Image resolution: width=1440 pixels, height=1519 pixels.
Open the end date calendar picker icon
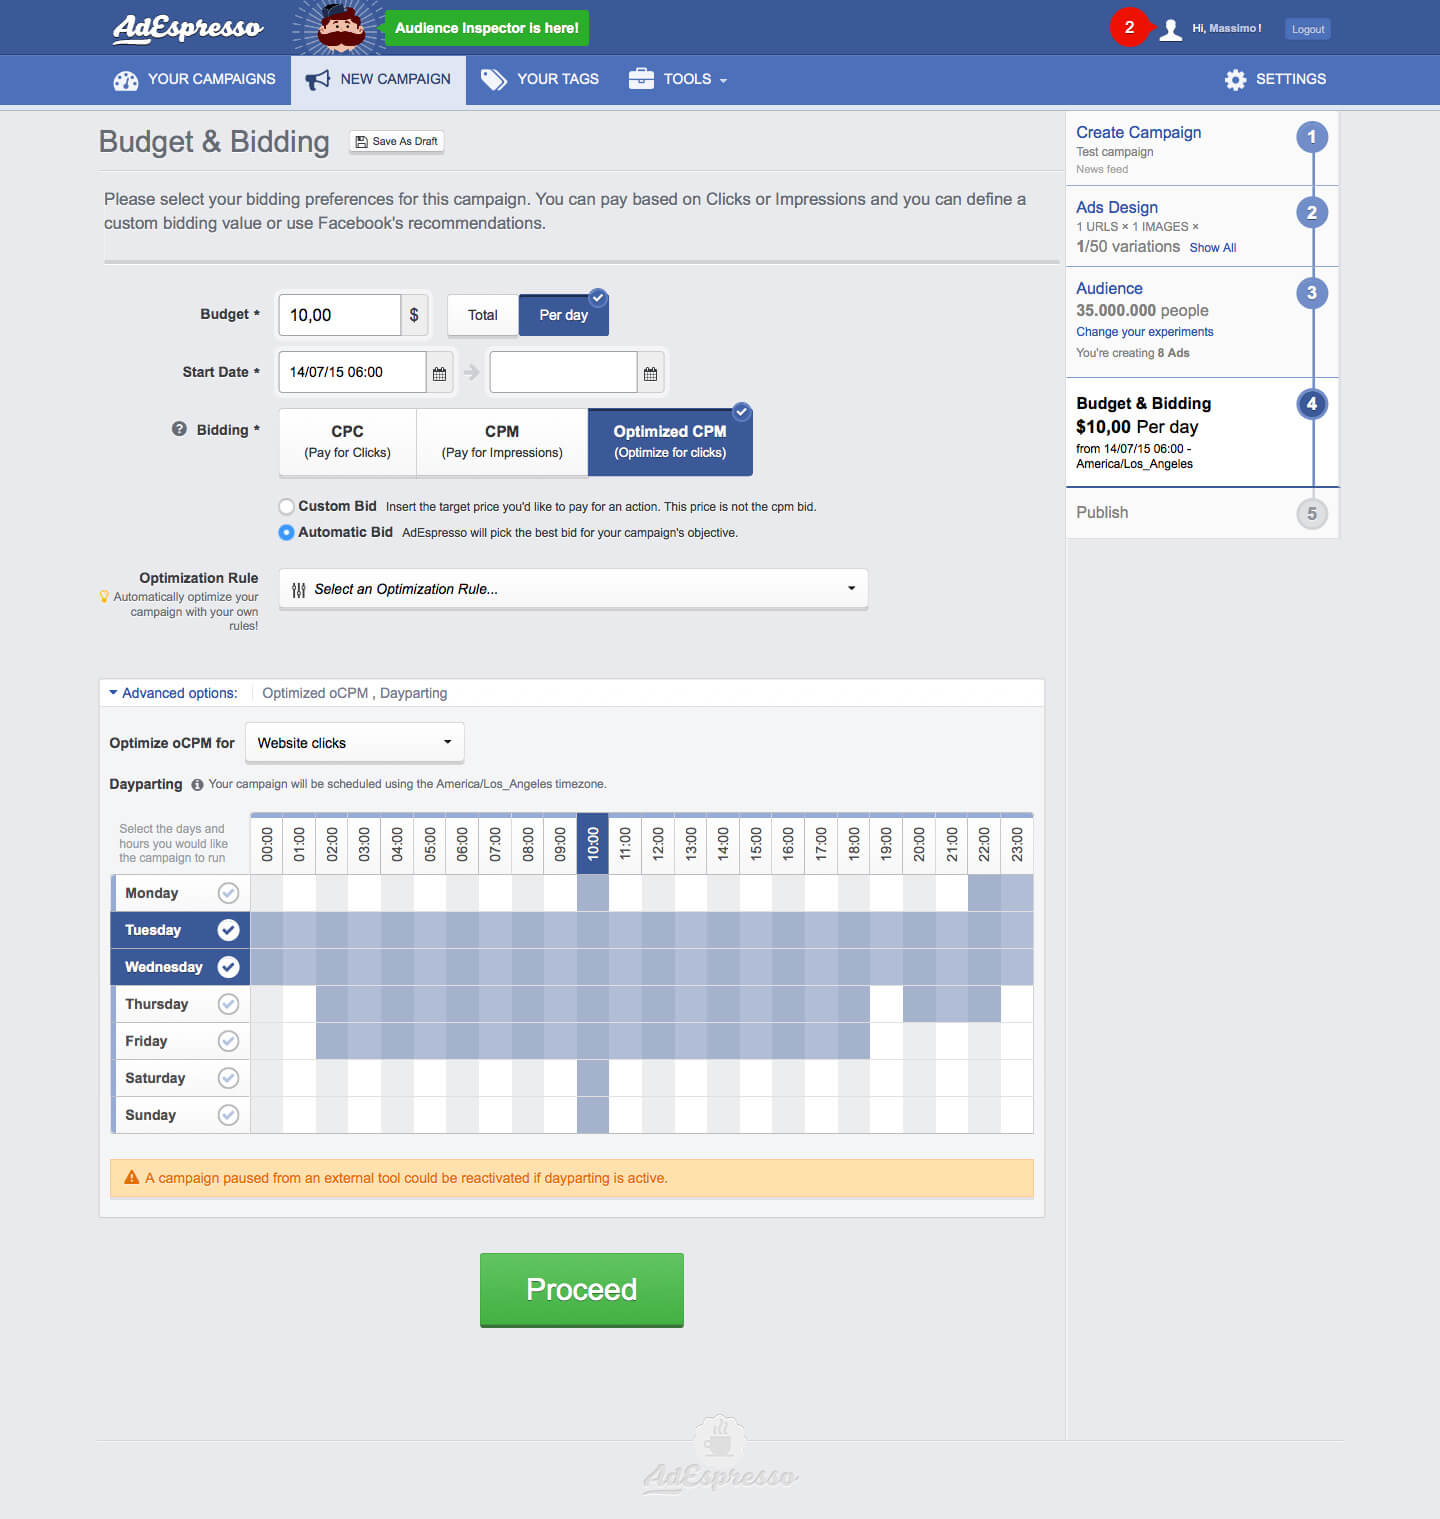coord(650,373)
